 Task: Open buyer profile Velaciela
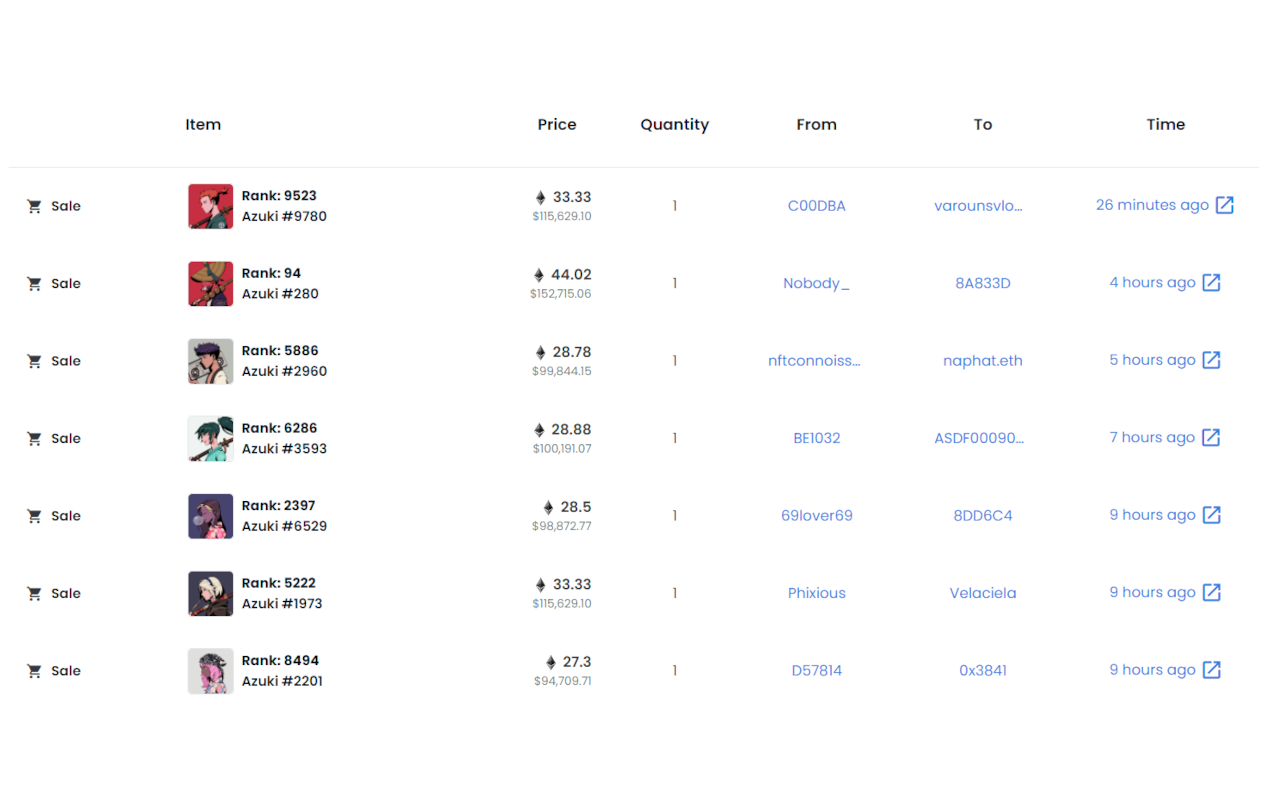click(x=983, y=593)
